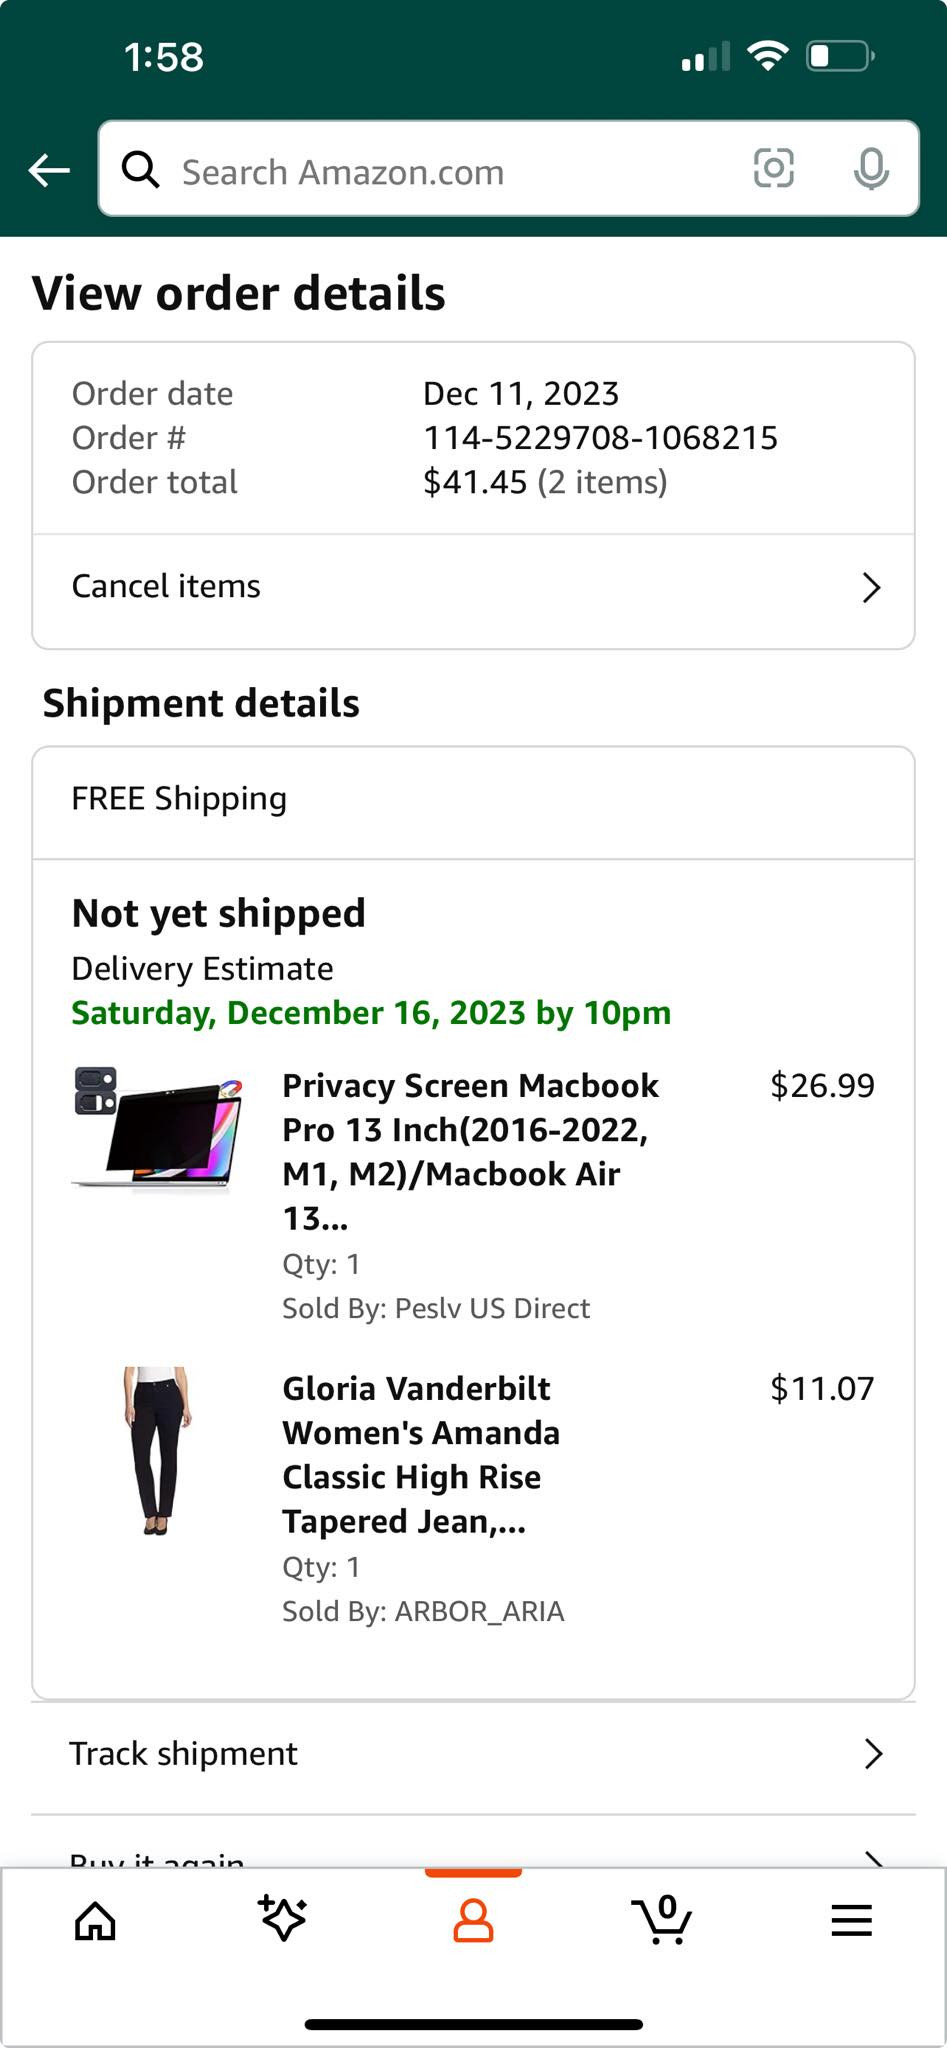
Task: Open camera lens search
Action: point(773,169)
